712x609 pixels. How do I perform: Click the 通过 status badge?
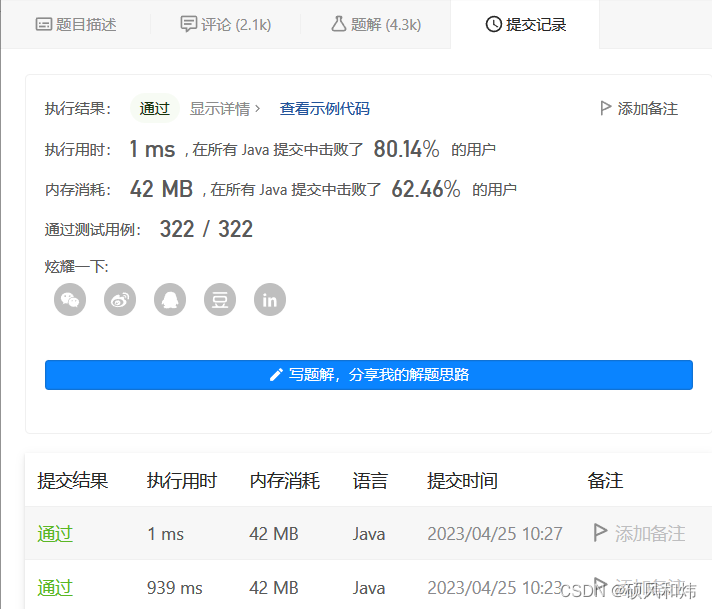pyautogui.click(x=154, y=109)
